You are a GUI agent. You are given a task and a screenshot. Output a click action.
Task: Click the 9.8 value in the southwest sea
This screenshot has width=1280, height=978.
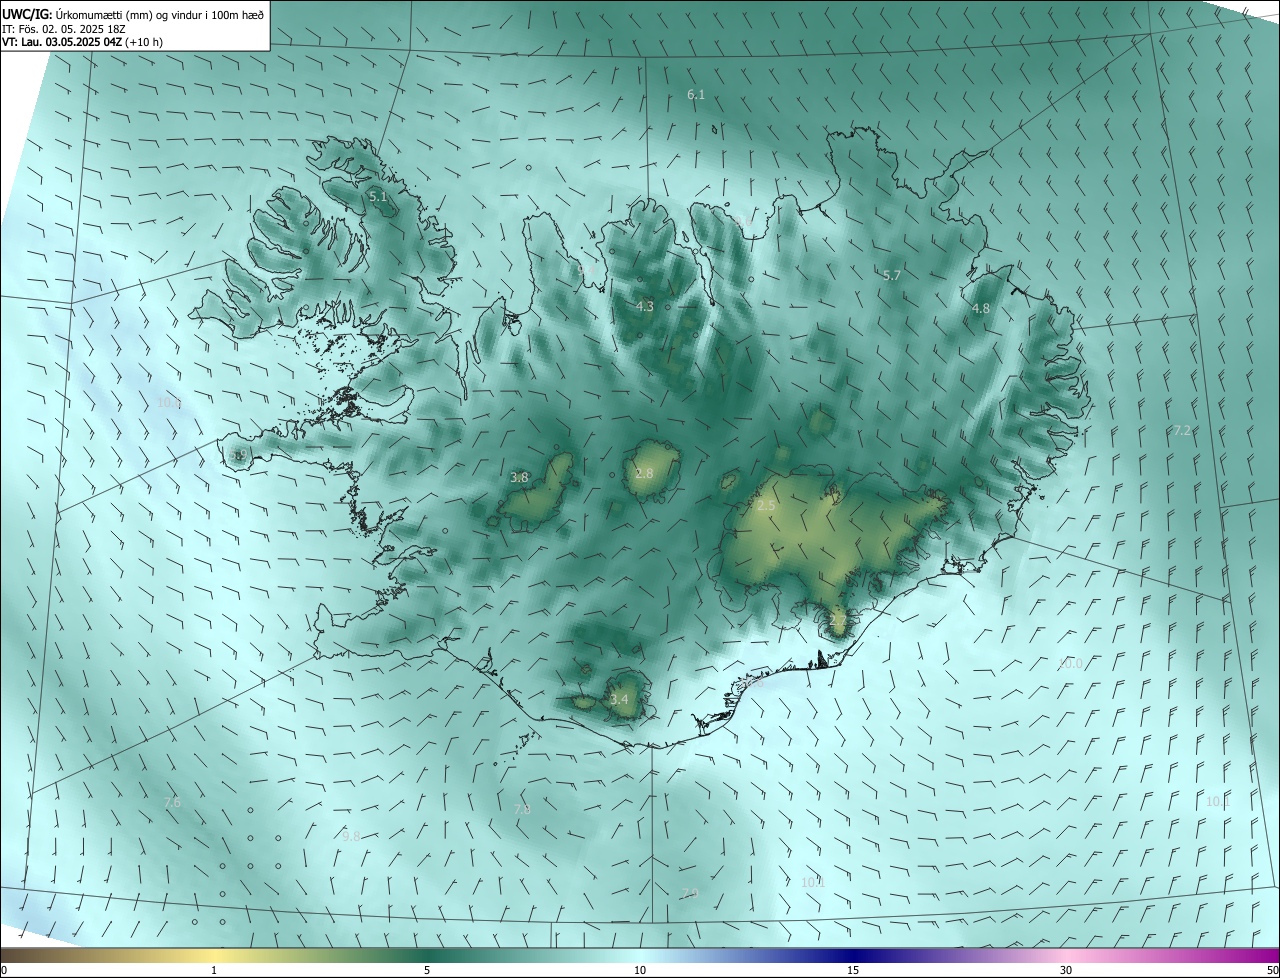pyautogui.click(x=351, y=837)
